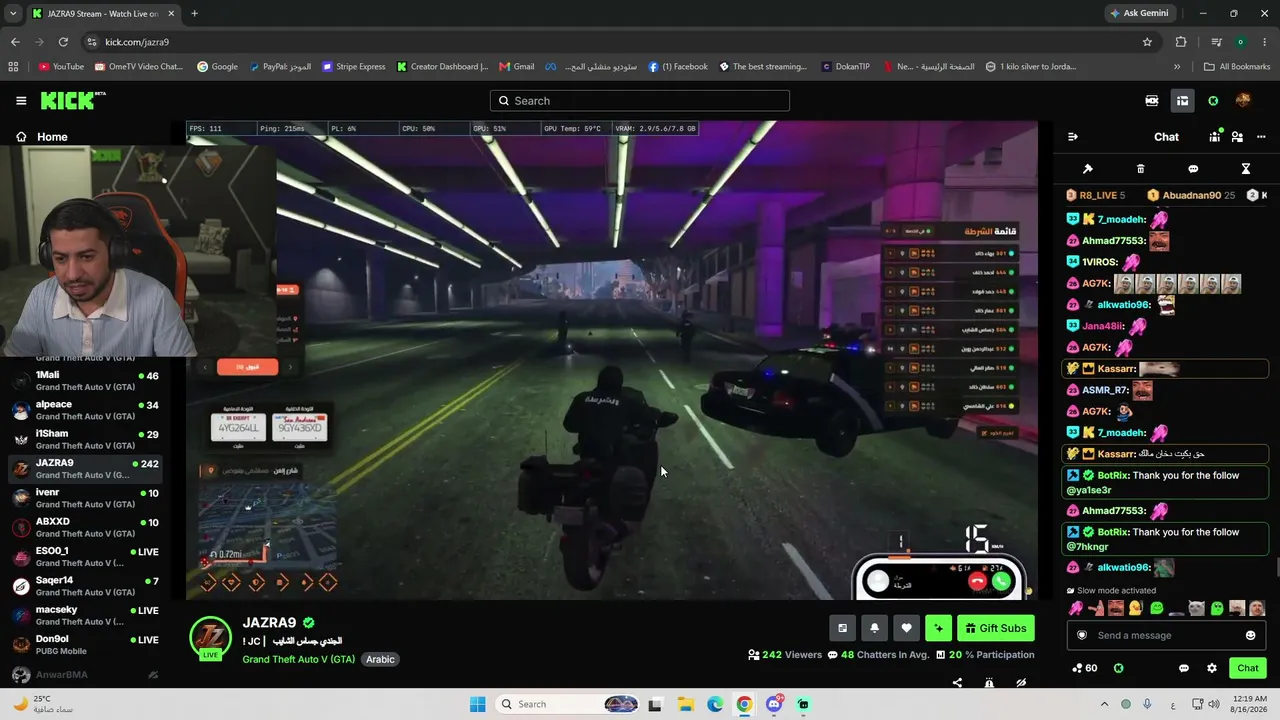
Task: Click the 60 channel points icon
Action: point(1084,668)
